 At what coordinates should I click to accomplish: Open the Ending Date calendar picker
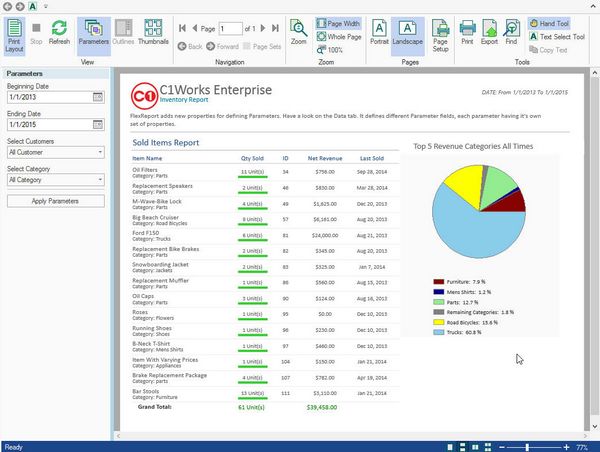(98, 124)
